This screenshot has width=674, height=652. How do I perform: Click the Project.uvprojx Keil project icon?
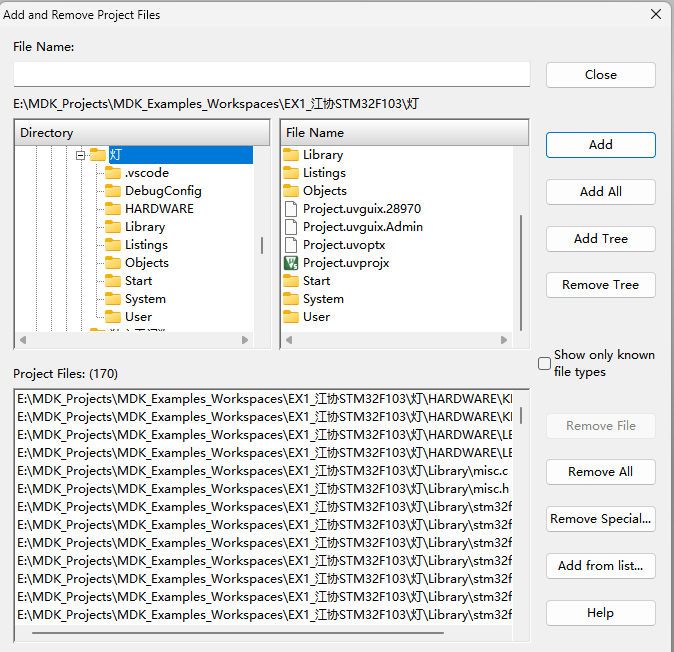(291, 263)
